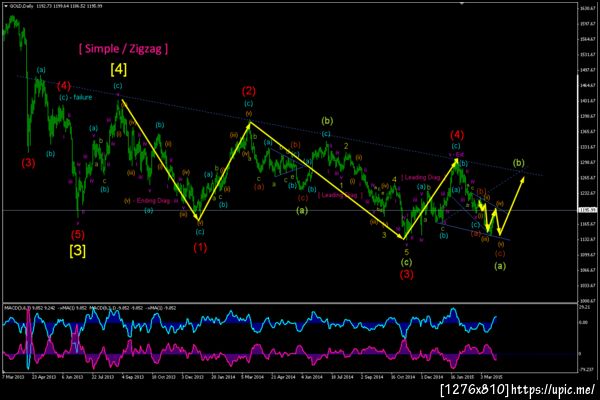
Task: Click the red '(2)' wave label
Action: point(249,91)
